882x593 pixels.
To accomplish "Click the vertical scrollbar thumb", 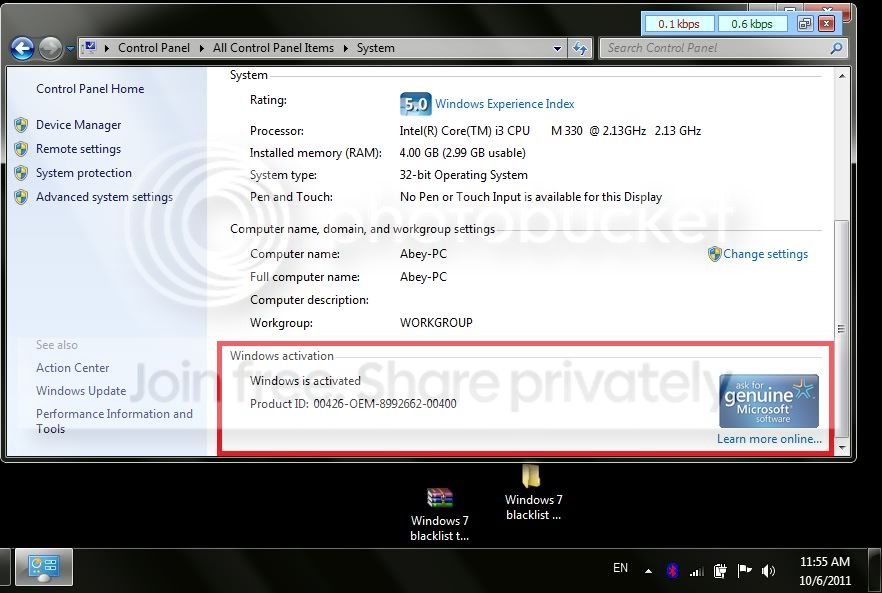I will [x=842, y=327].
